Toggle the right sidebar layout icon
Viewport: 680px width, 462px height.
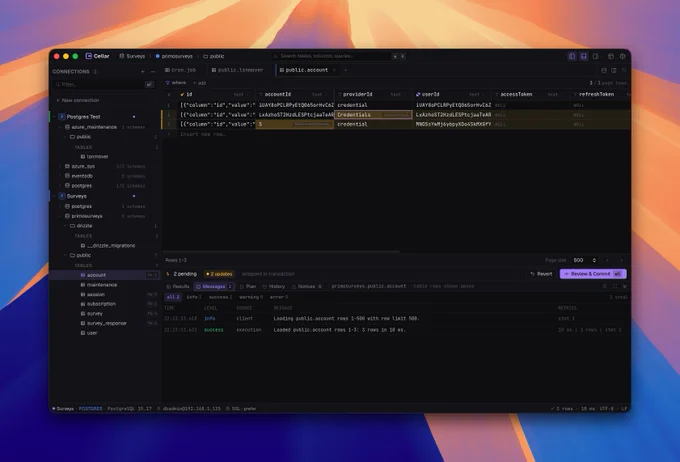point(595,56)
